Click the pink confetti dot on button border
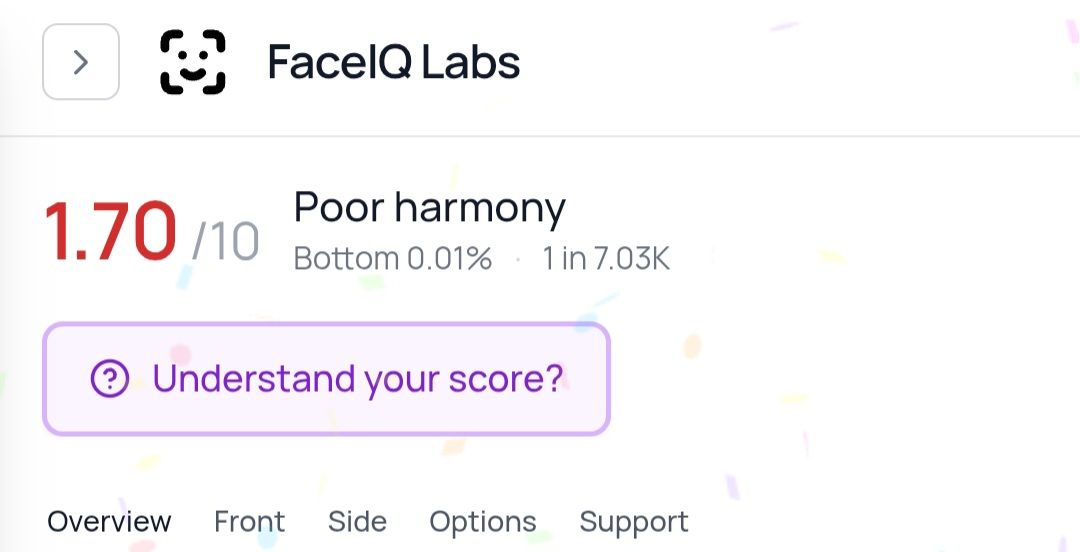Screen dimensions: 1080x552 point(181,354)
